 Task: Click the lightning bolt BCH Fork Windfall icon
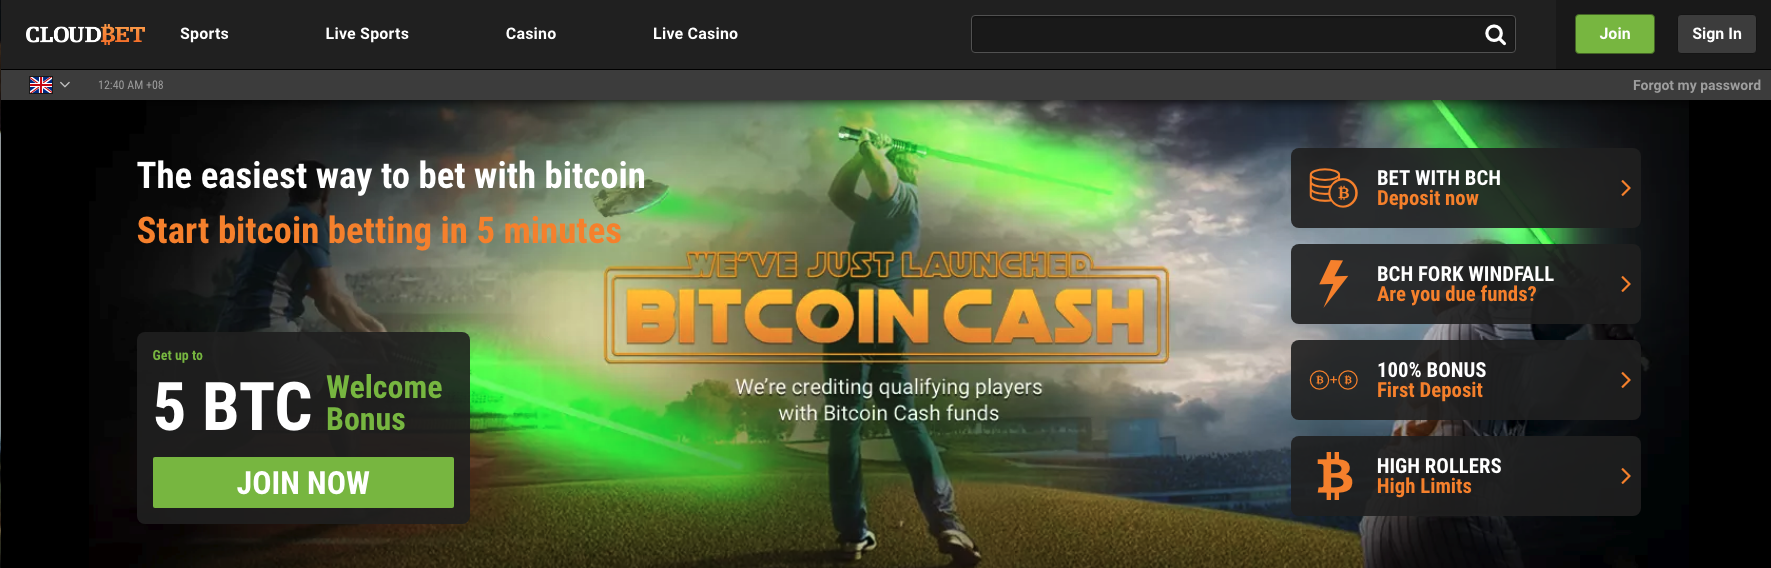1333,283
